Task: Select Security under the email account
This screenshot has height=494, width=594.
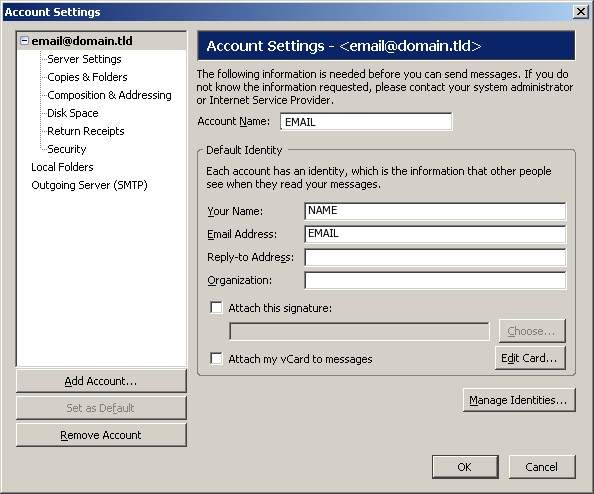Action: coord(67,149)
